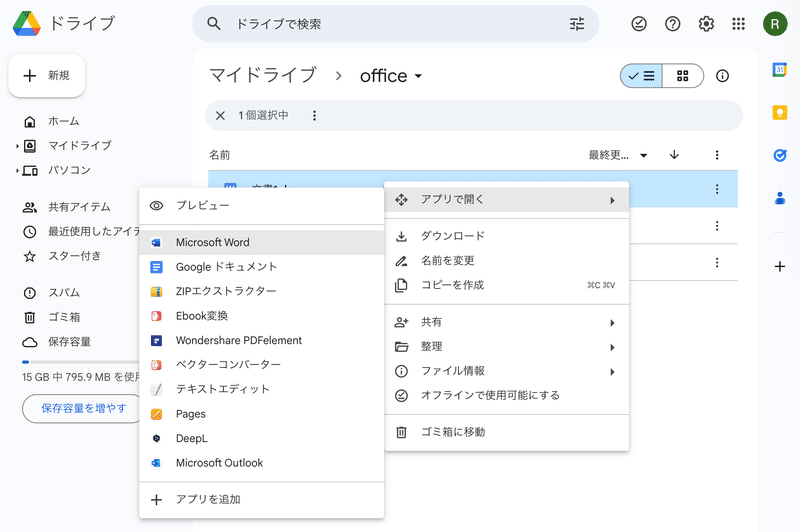Screen dimensions: 800x532
Task: Open Google Keep in side panel
Action: point(780,112)
